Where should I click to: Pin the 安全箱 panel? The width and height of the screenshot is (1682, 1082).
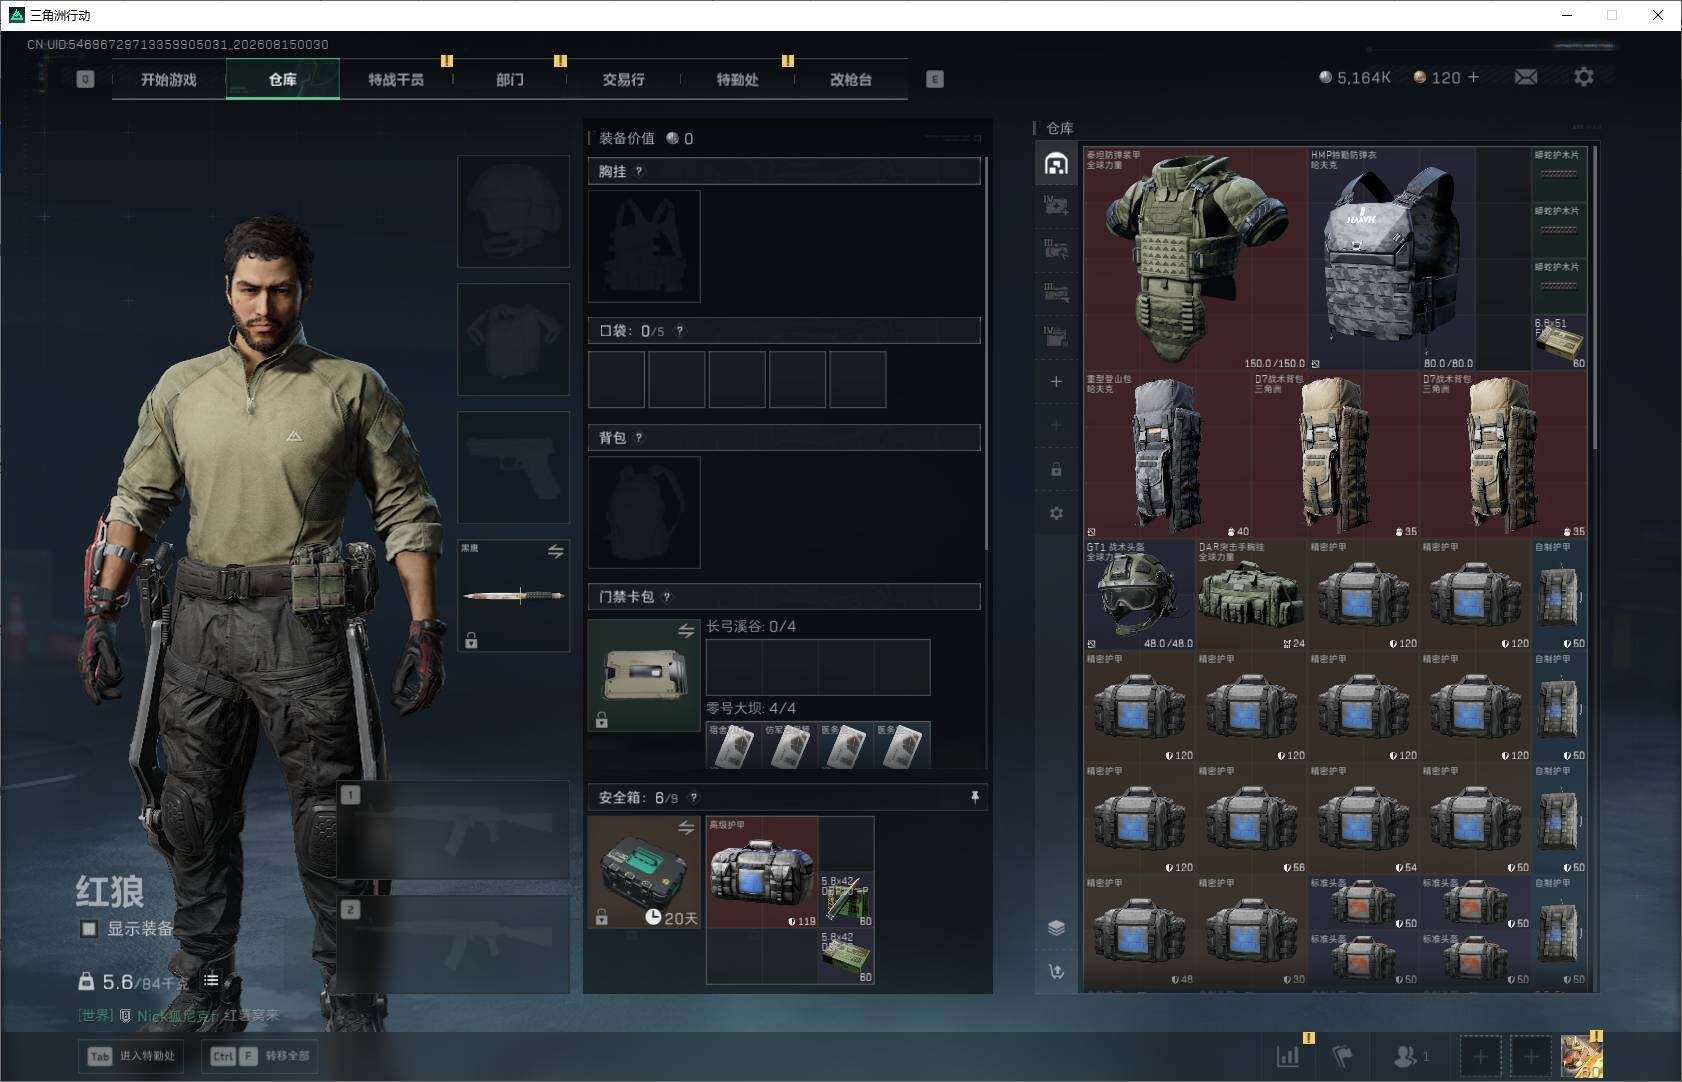tap(975, 797)
